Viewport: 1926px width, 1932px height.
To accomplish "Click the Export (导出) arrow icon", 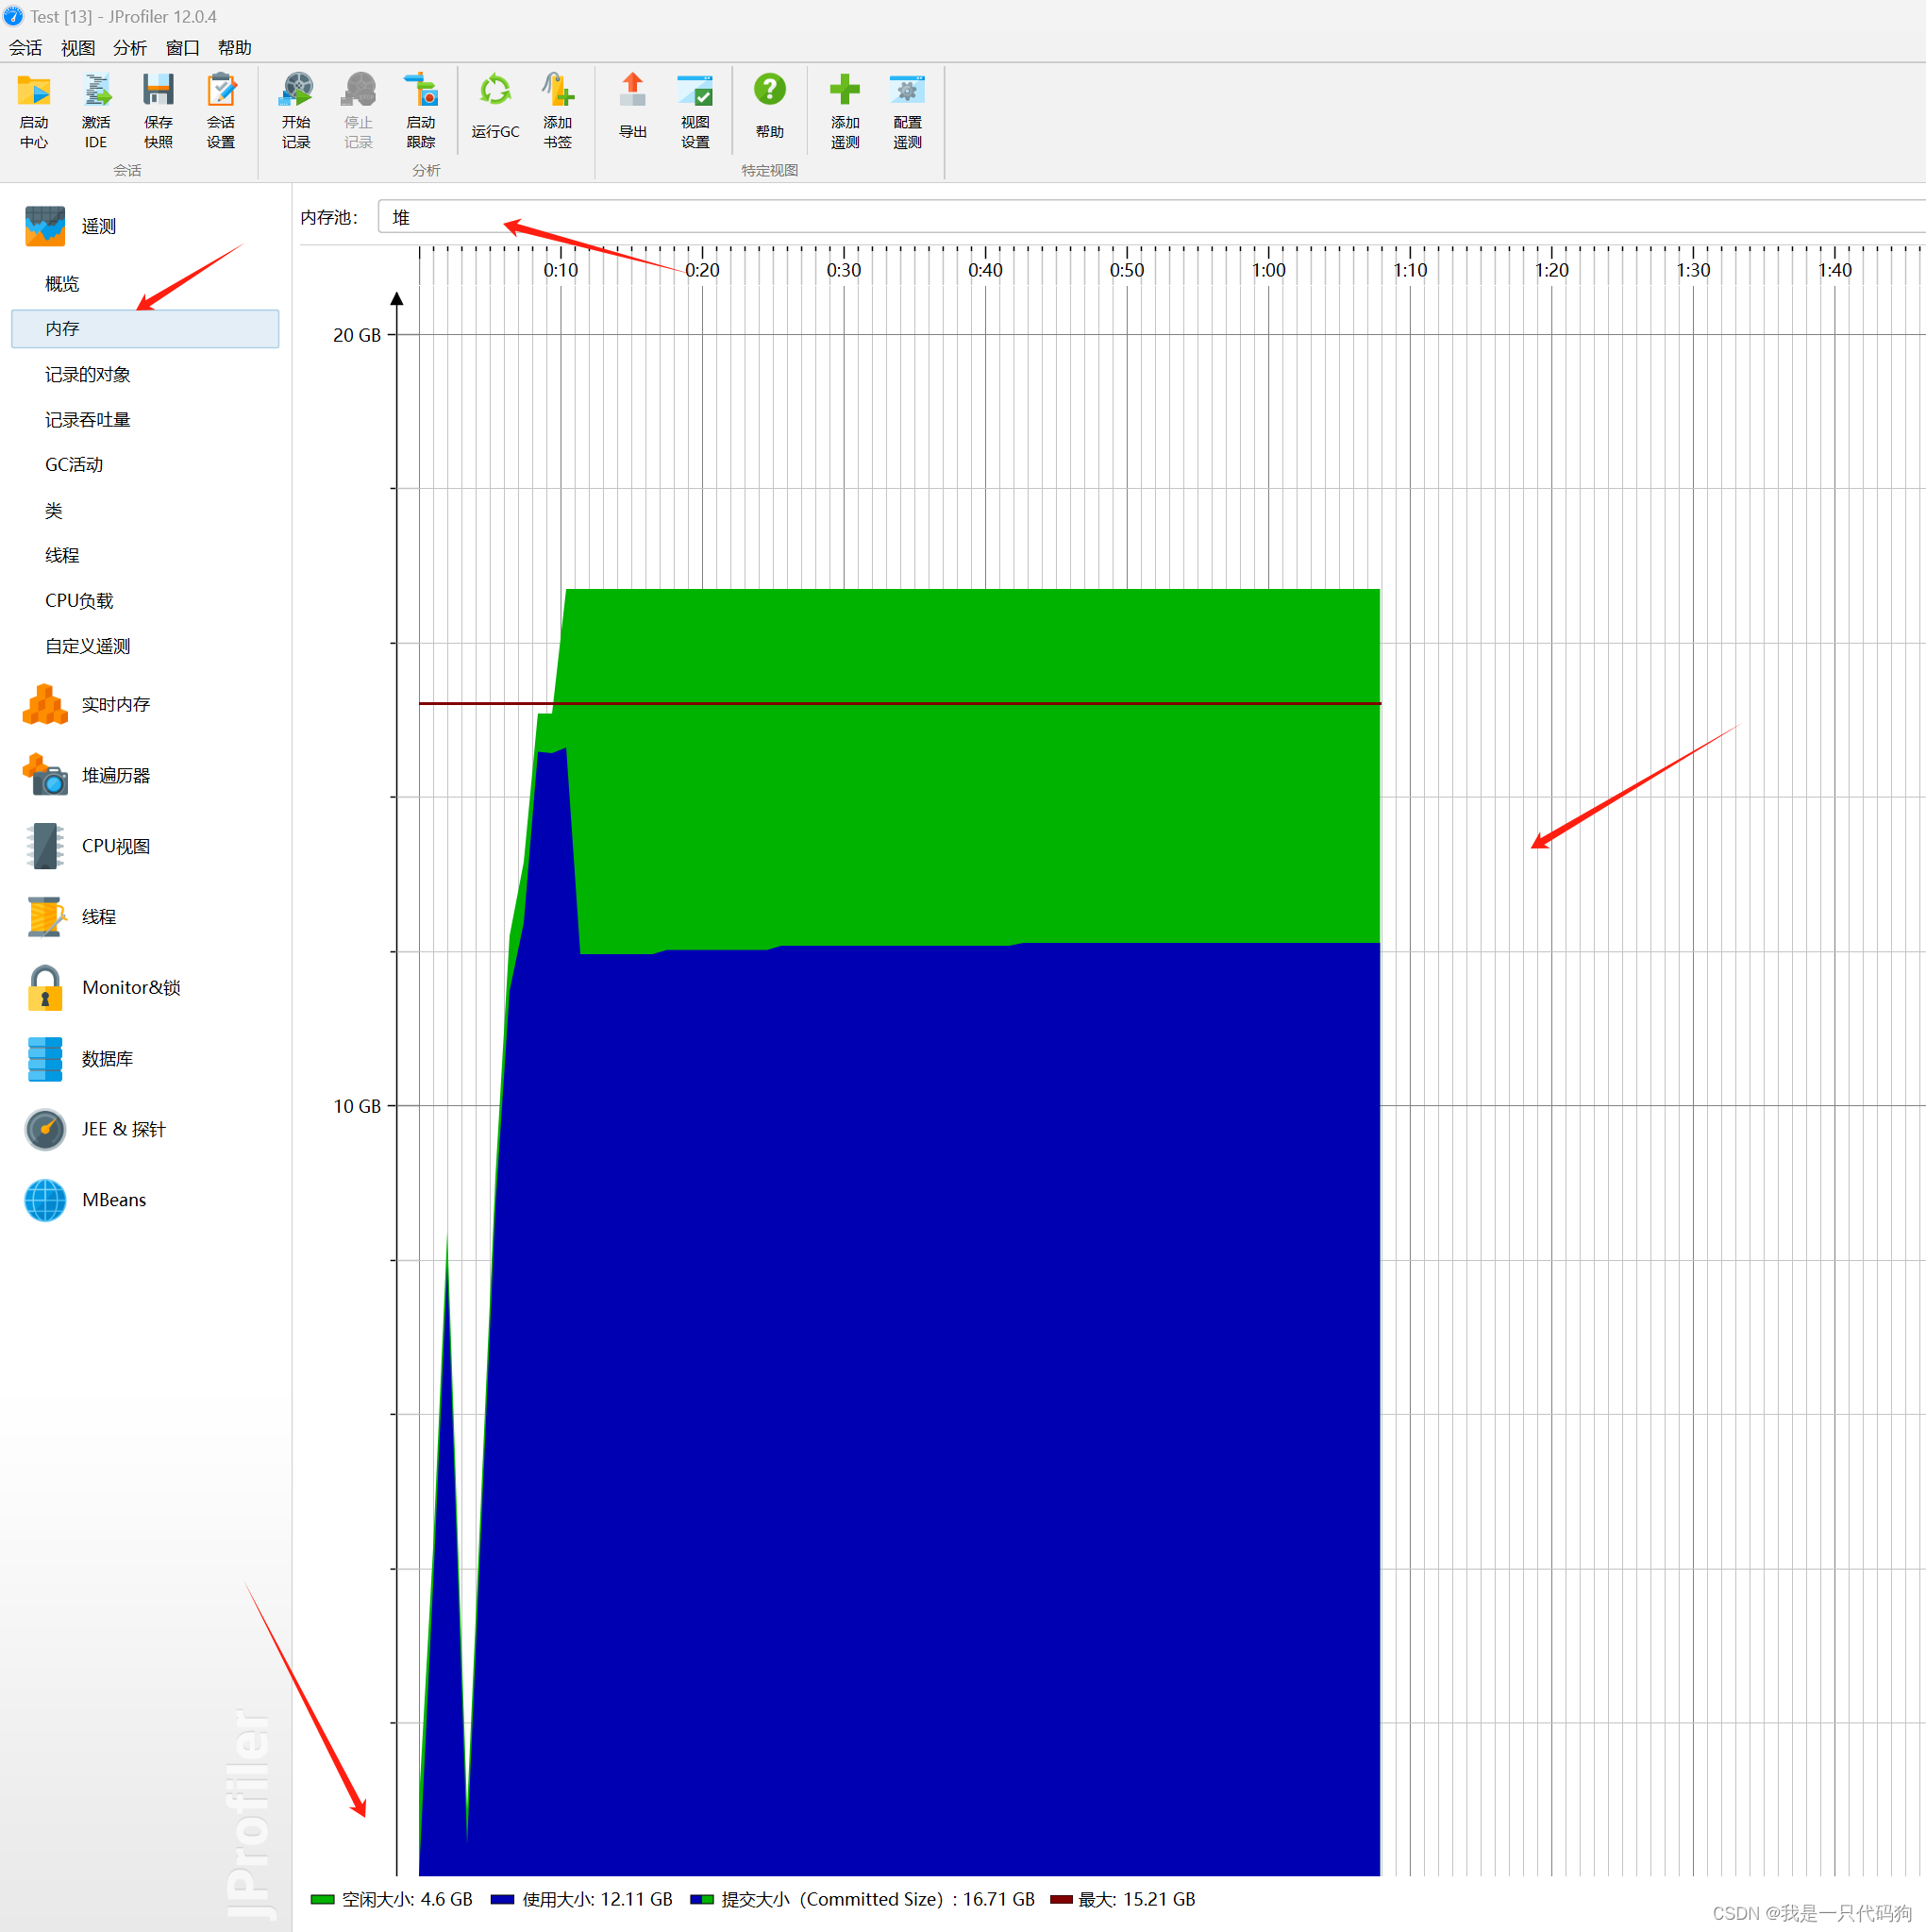I will click(x=632, y=92).
